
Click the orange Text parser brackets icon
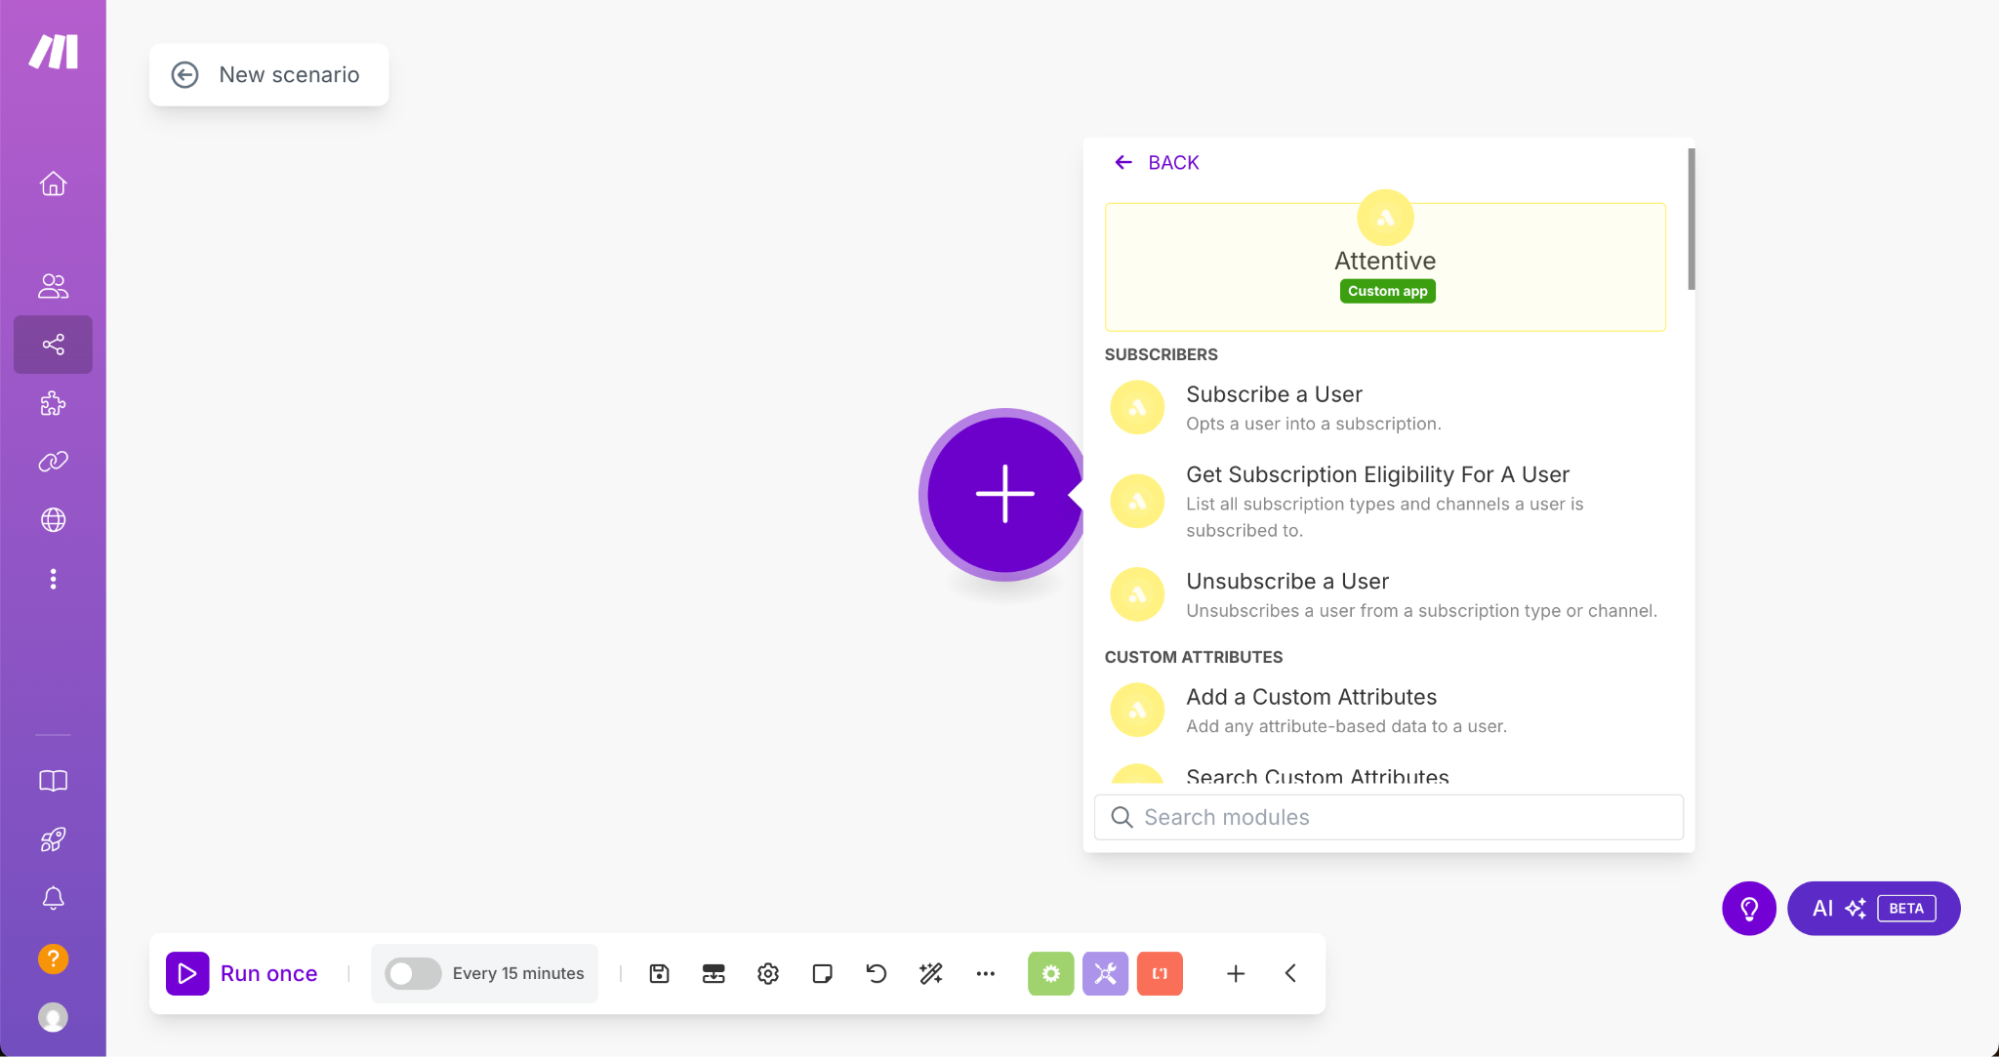coord(1160,974)
